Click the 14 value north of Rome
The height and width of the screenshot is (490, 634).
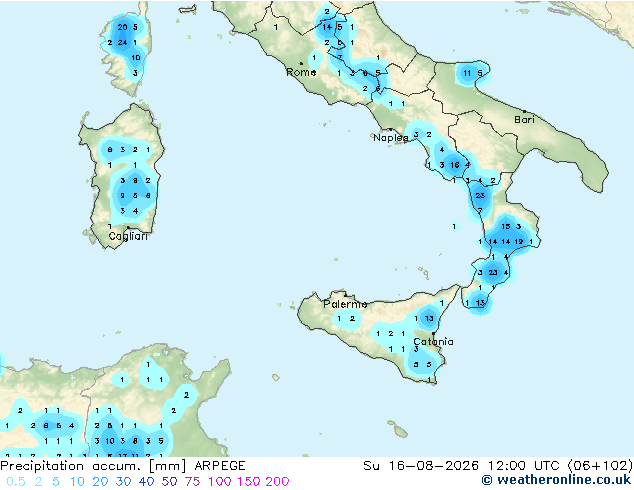pos(327,27)
